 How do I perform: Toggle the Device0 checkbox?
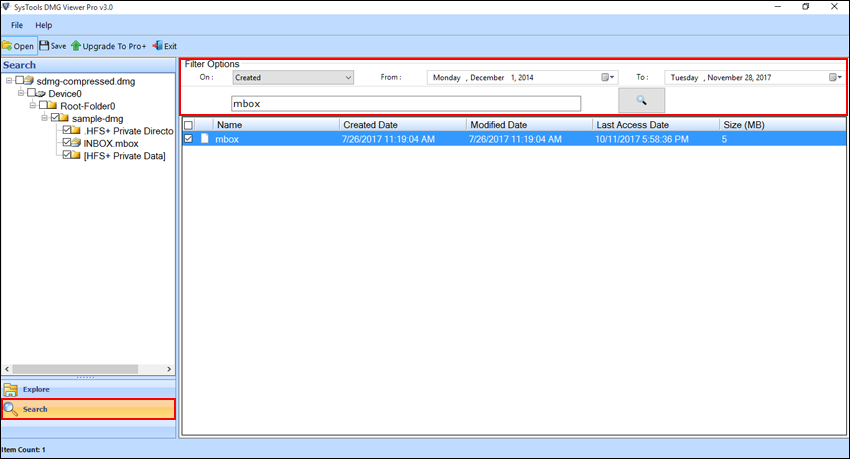[31, 93]
